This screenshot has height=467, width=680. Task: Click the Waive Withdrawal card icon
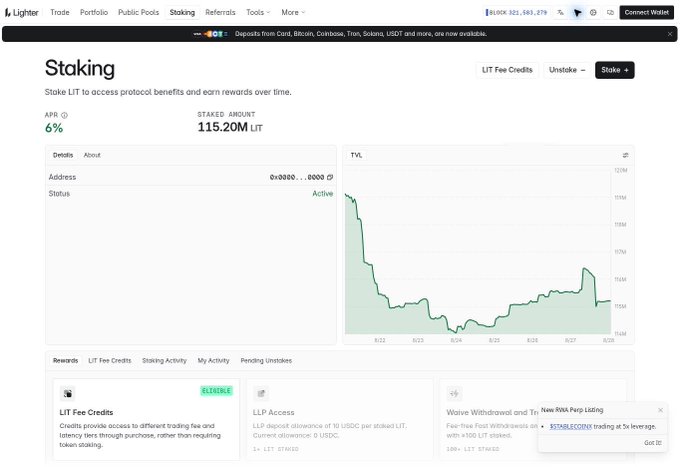pyautogui.click(x=454, y=393)
